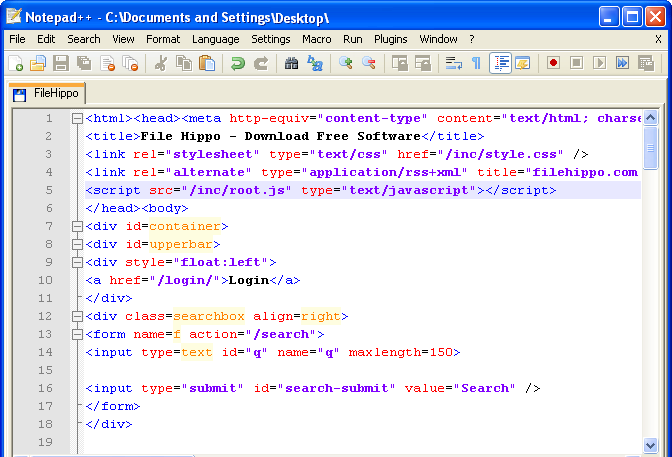Click "search-submit" id value on line 16
This screenshot has width=672, height=457.
pyautogui.click(x=337, y=388)
